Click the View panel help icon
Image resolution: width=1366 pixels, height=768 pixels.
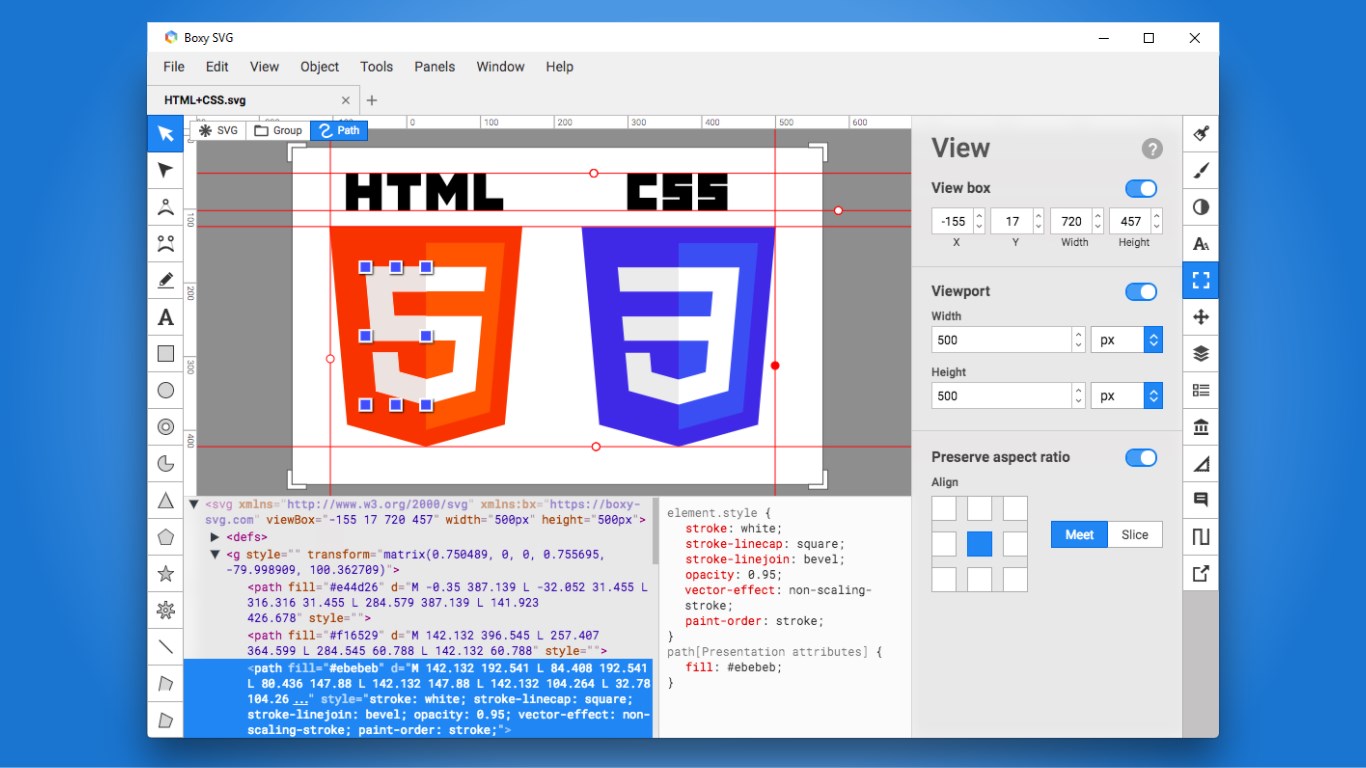tap(1152, 148)
